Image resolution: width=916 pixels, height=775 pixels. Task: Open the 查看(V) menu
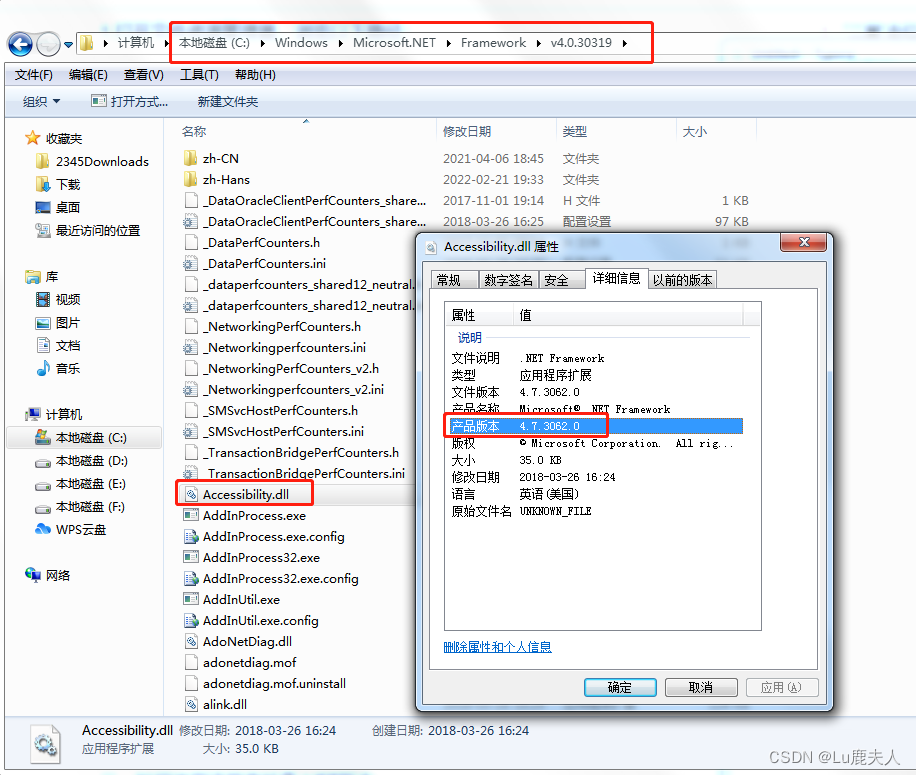pos(144,75)
